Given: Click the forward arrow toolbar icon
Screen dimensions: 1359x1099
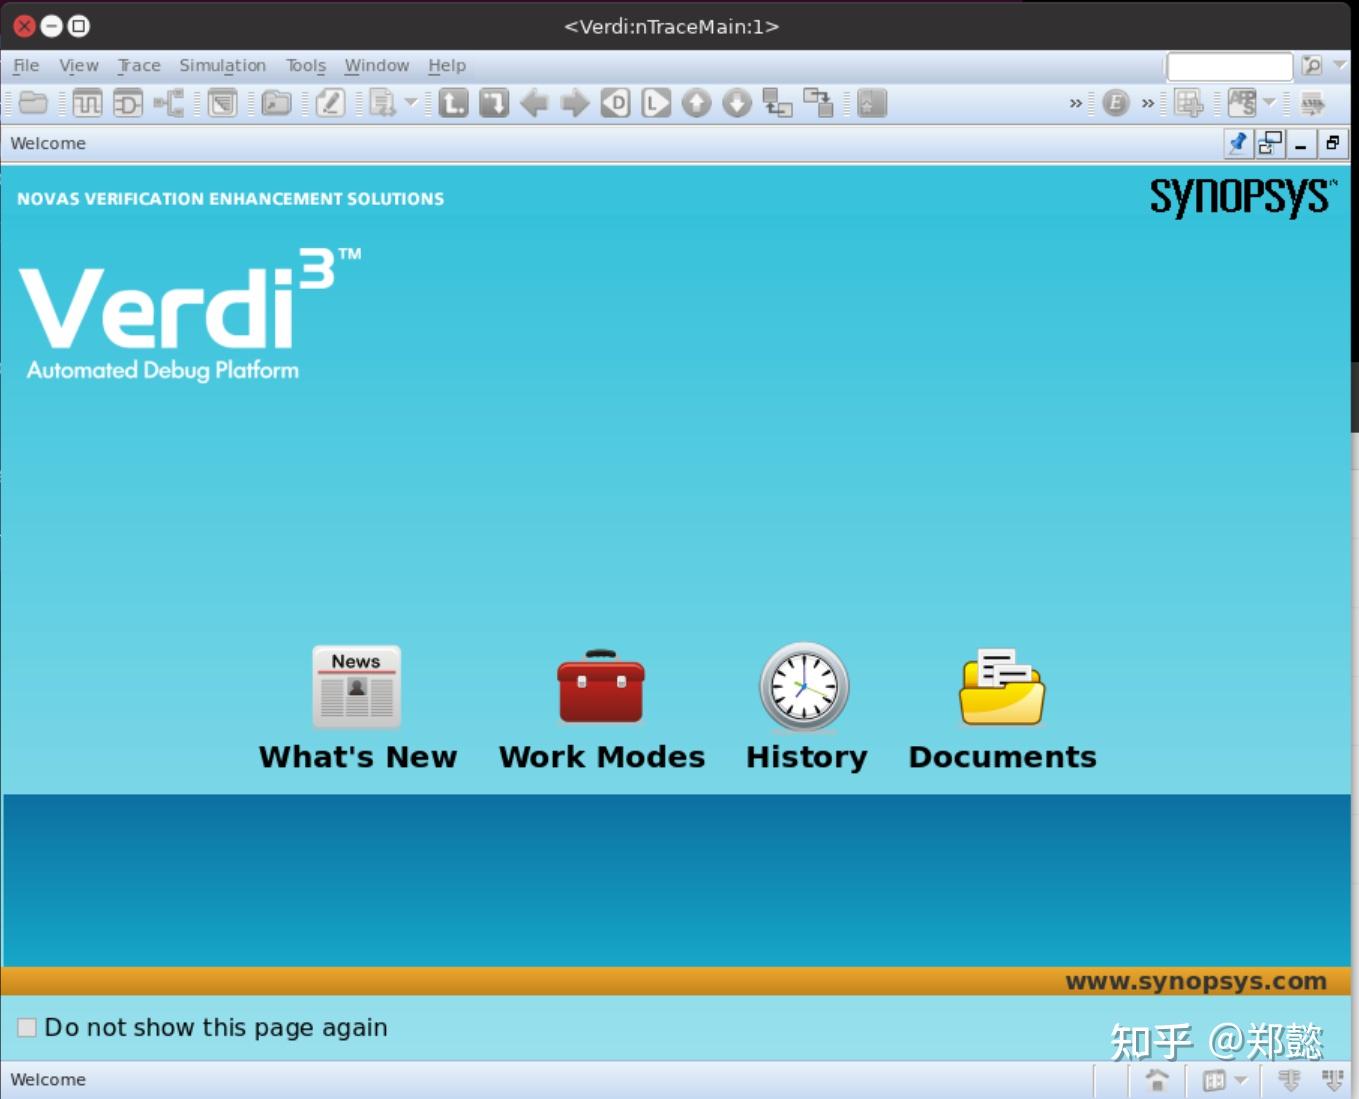Looking at the screenshot, I should pos(575,103).
